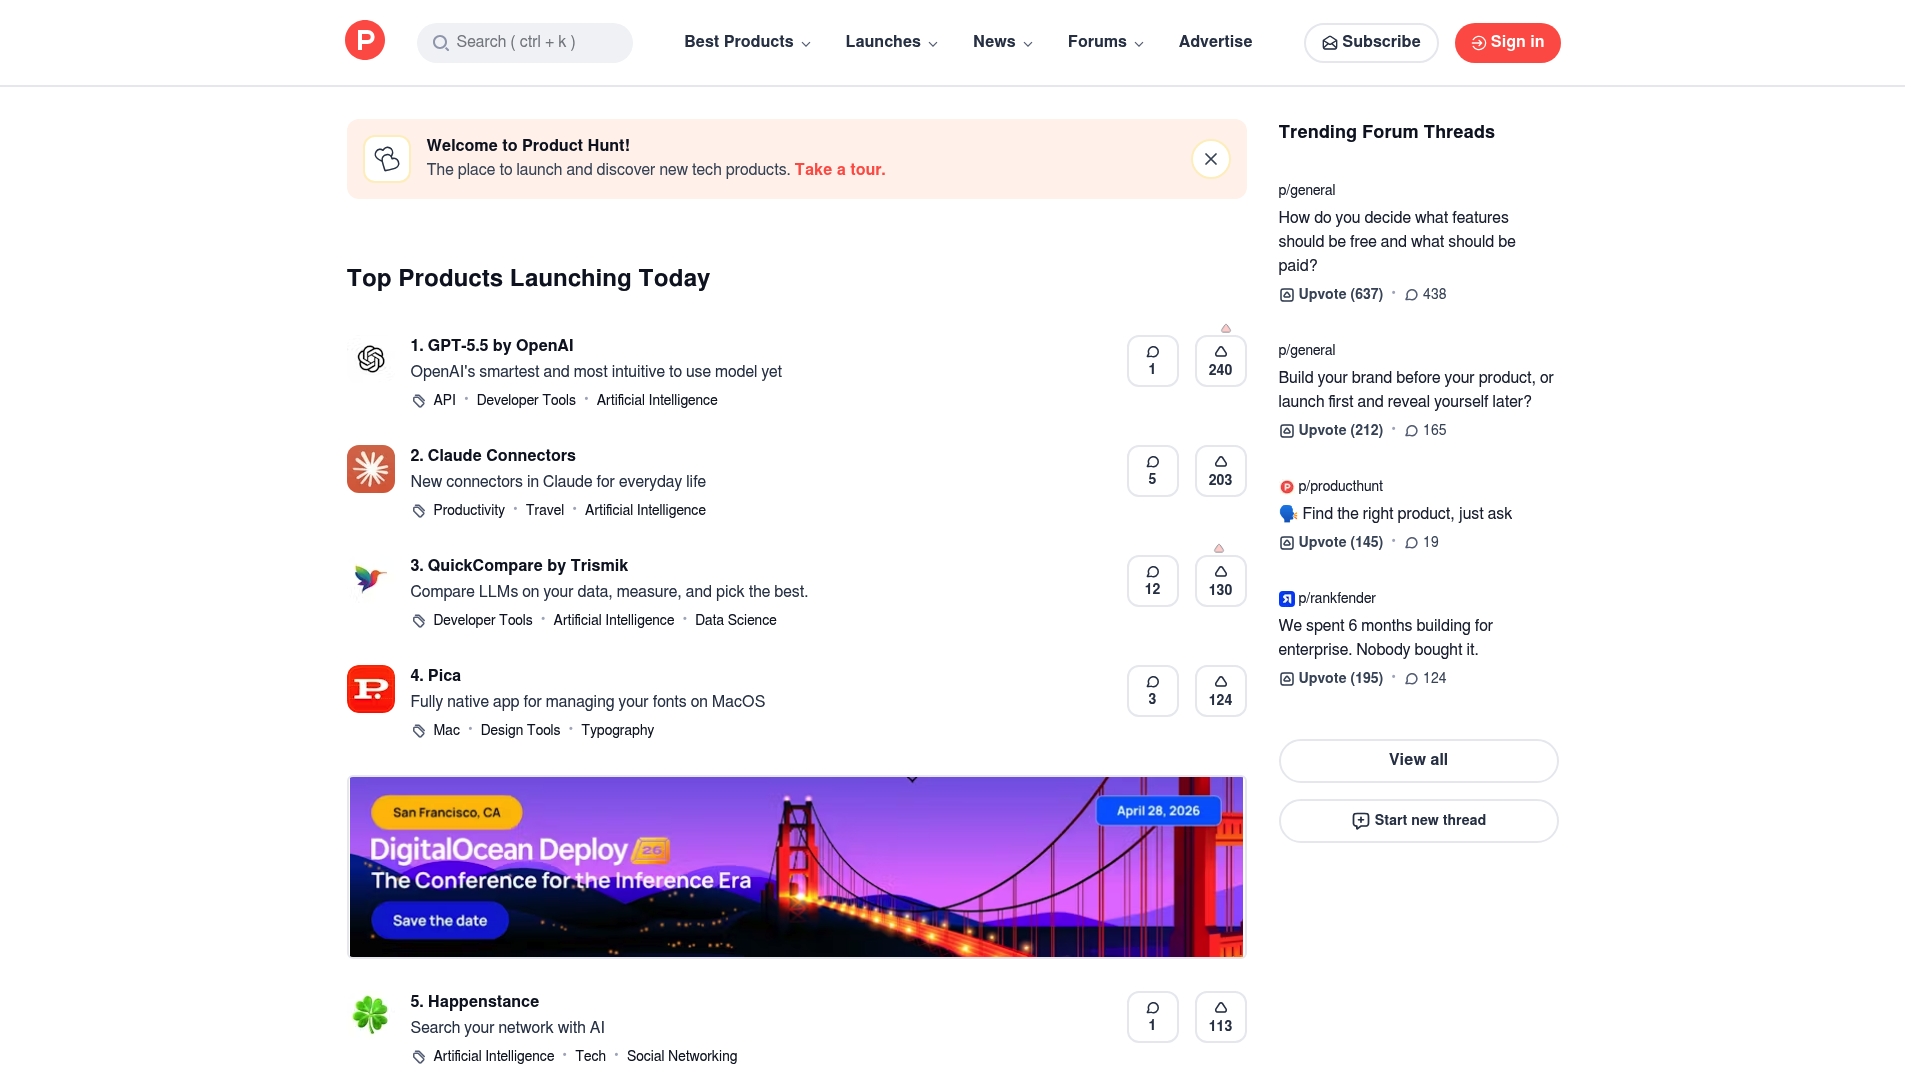1920x1080 pixels.
Task: Open the Forums dropdown menu
Action: 1105,42
